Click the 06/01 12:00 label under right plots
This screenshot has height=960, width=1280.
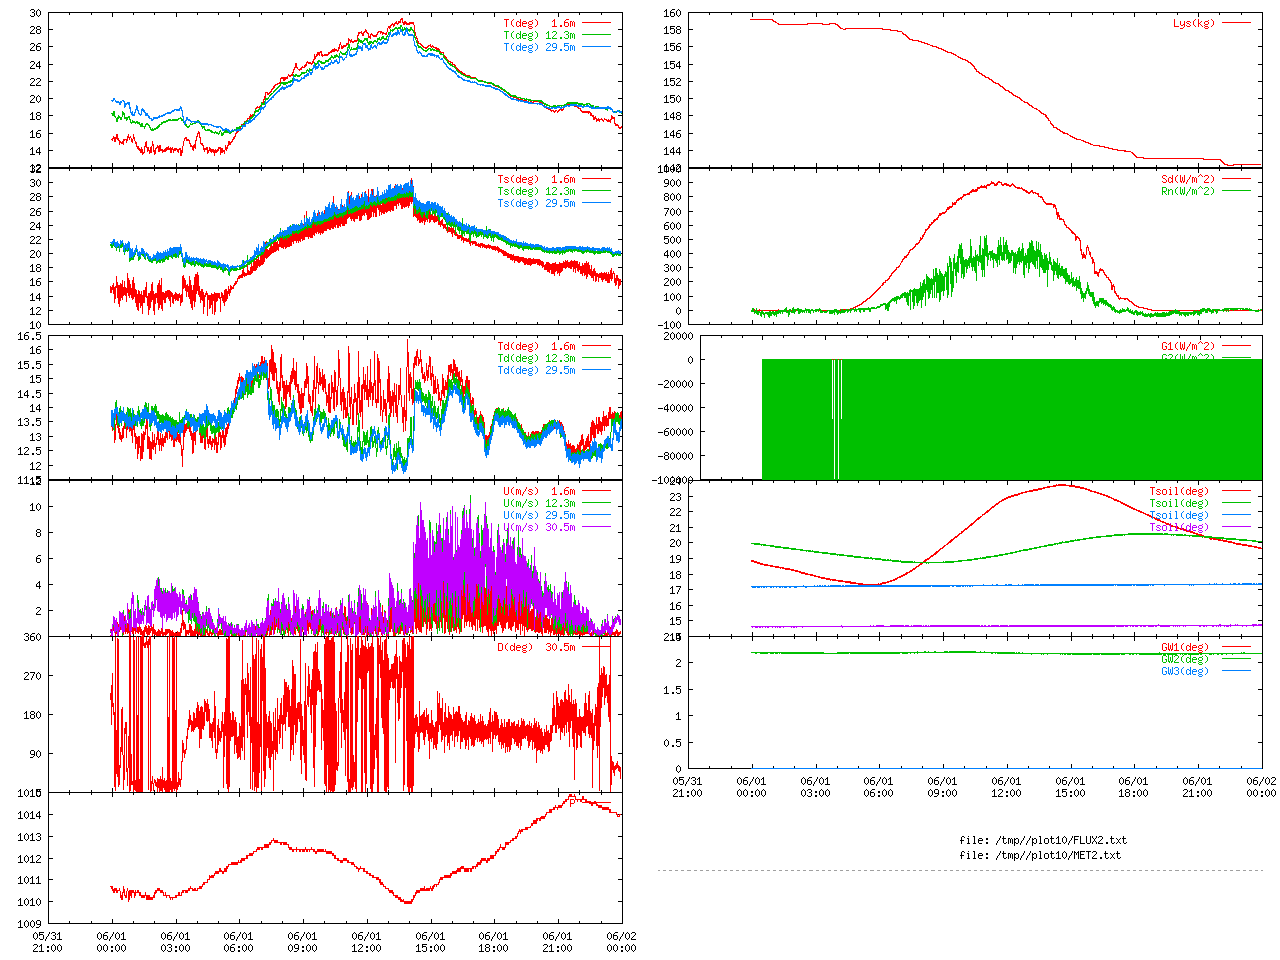tap(1006, 787)
